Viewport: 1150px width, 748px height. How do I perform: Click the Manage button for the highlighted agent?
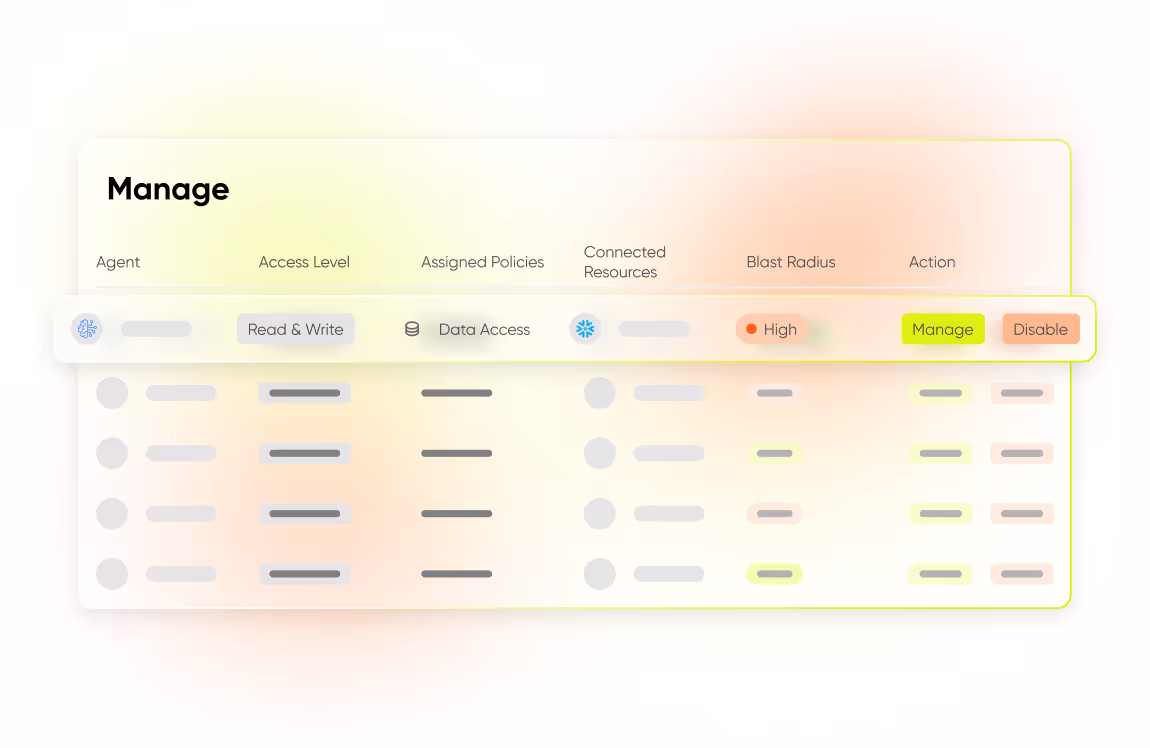pos(942,328)
